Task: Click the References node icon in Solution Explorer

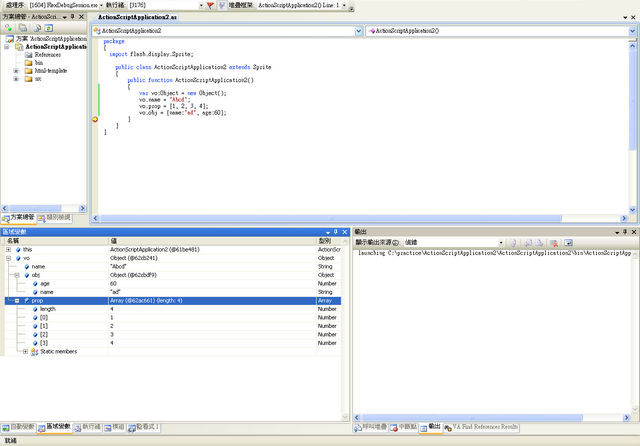Action: coord(29,55)
